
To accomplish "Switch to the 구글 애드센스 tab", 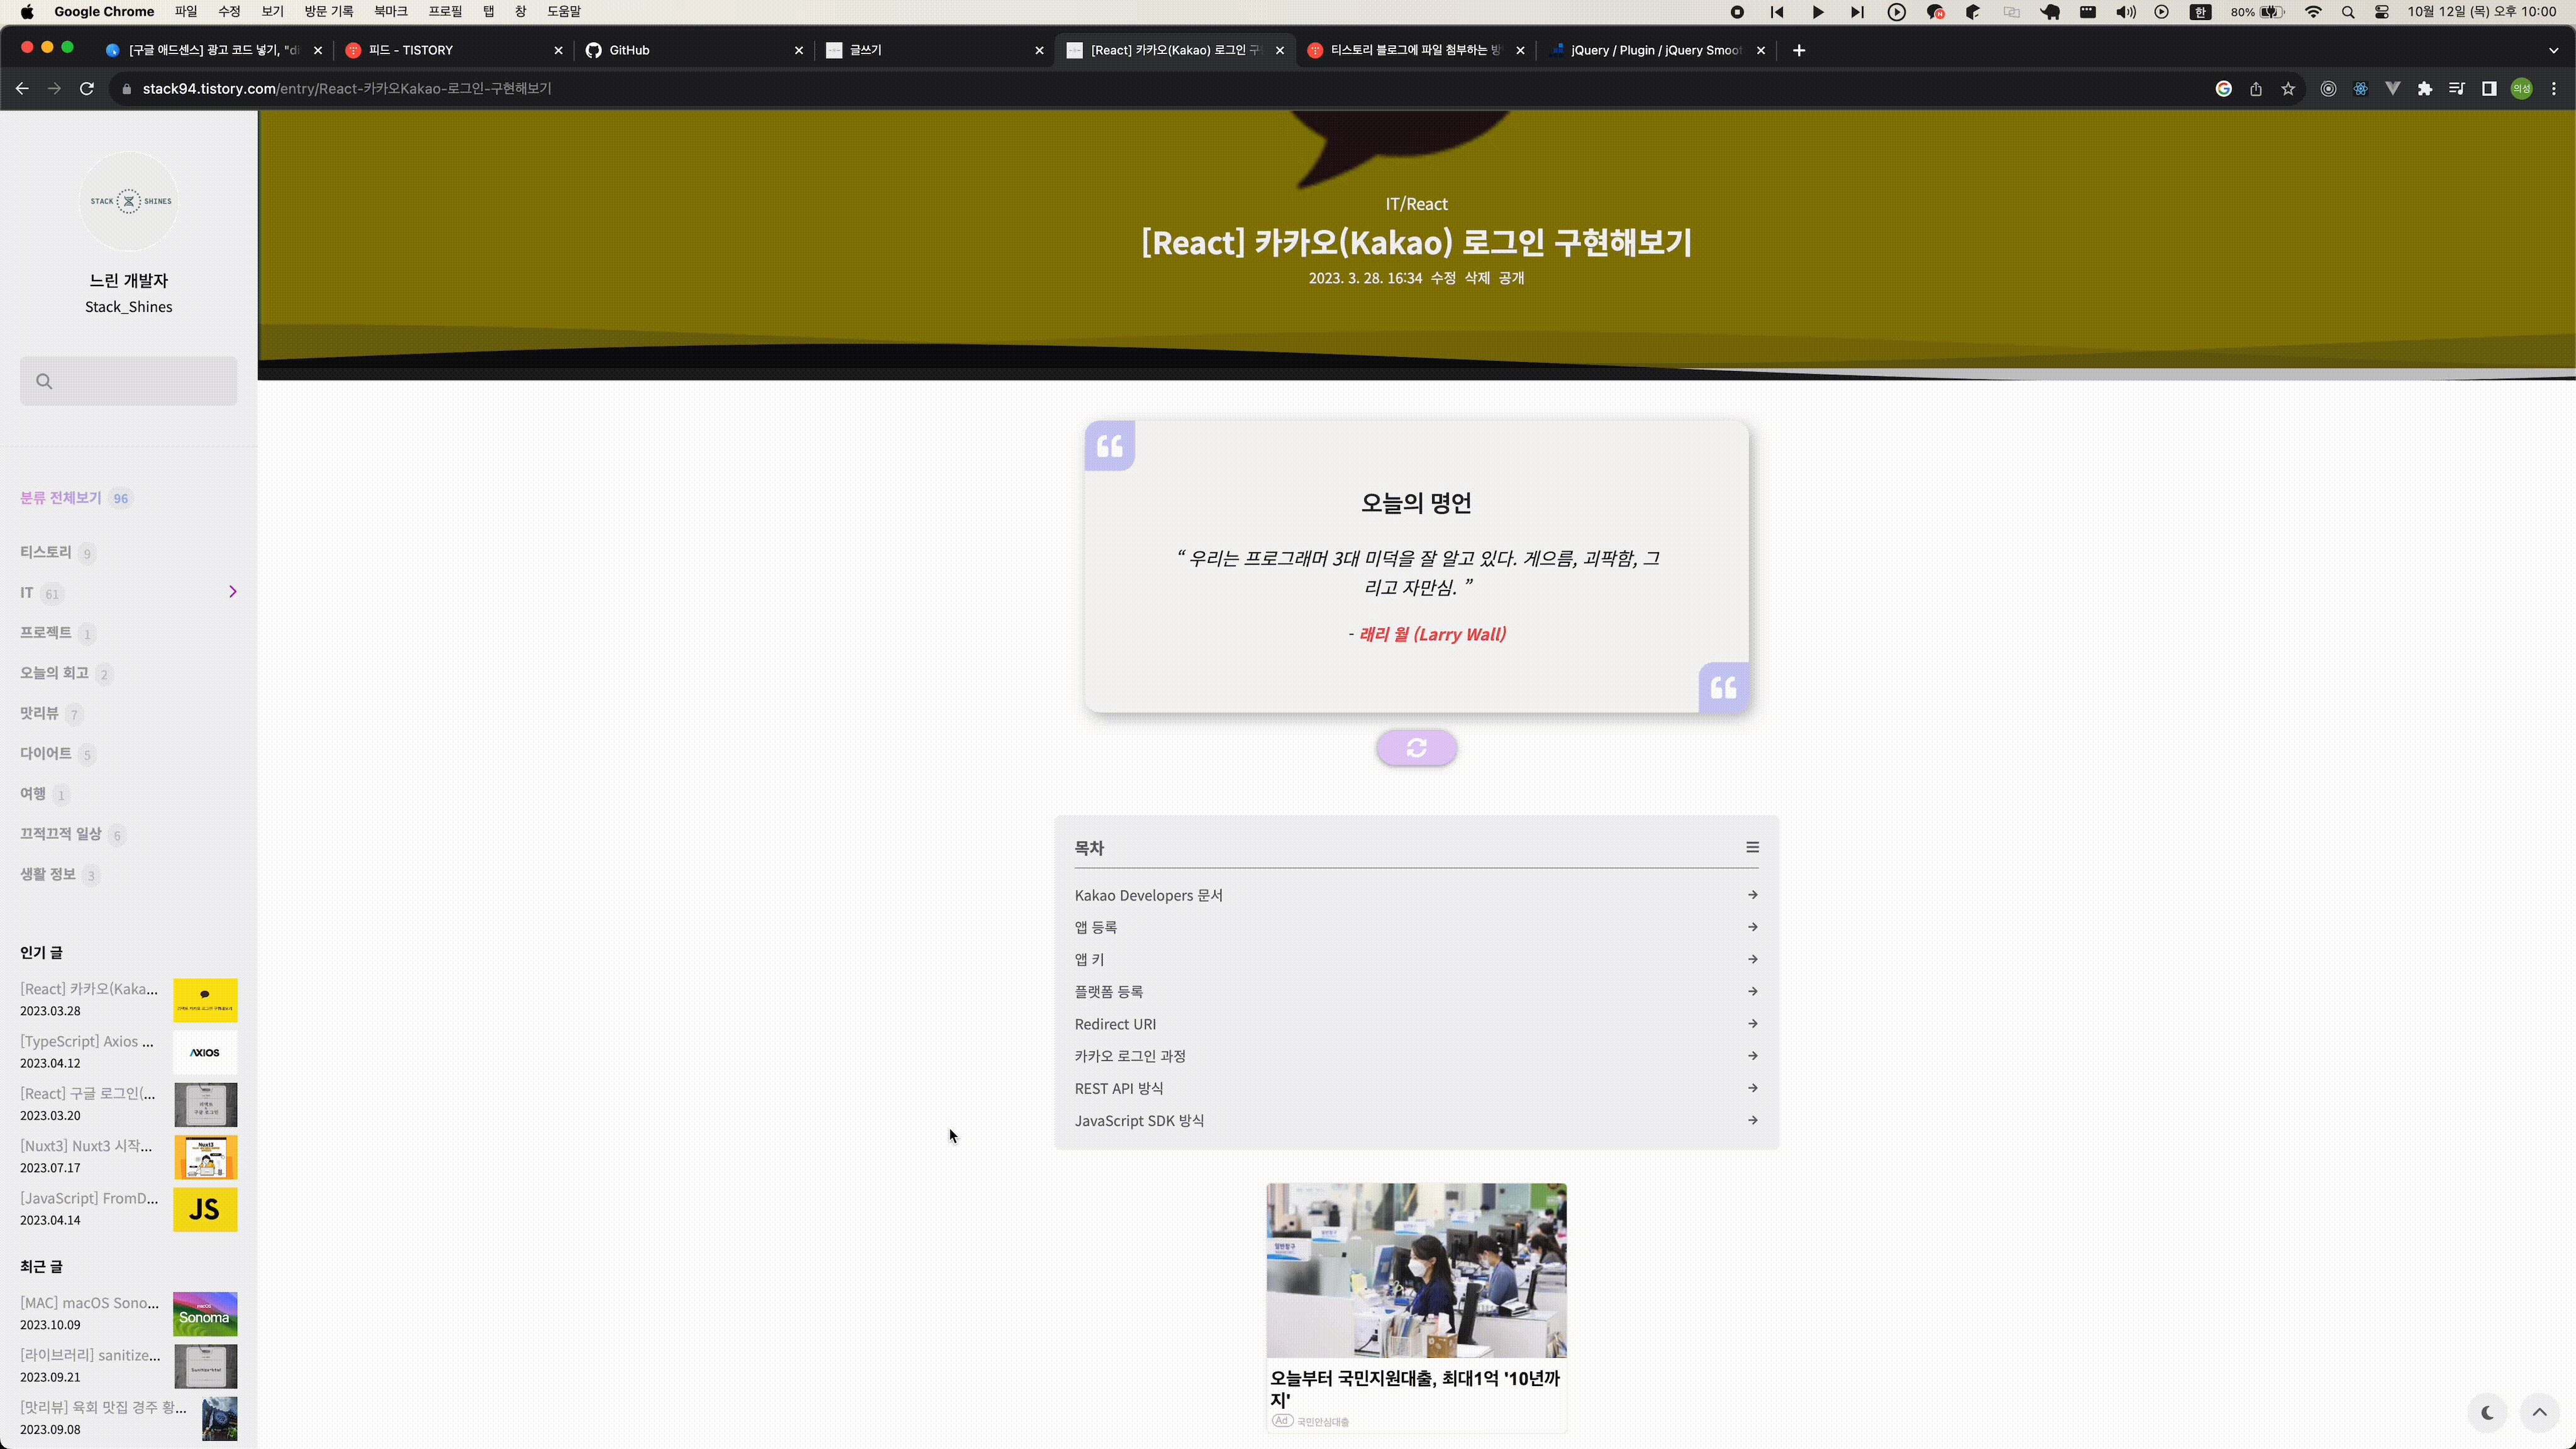I will pos(214,50).
